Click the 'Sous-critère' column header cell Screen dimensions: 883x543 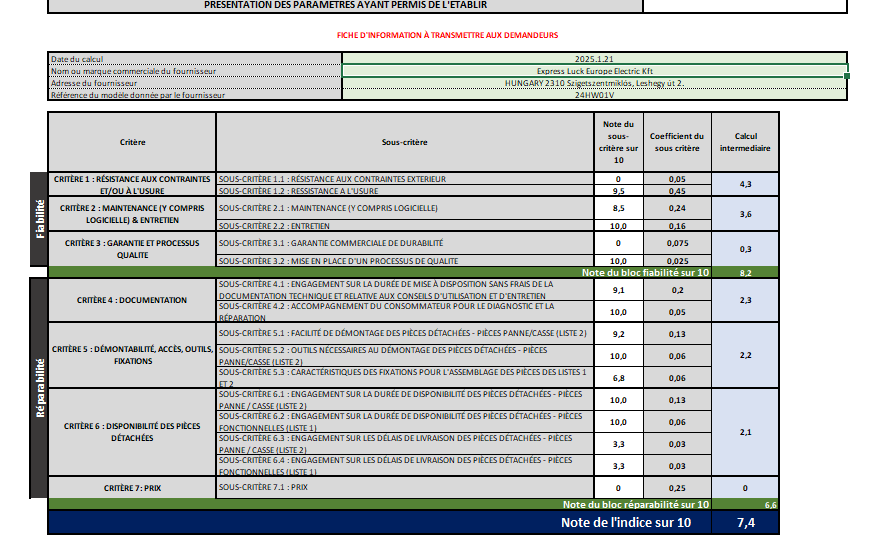pos(405,143)
